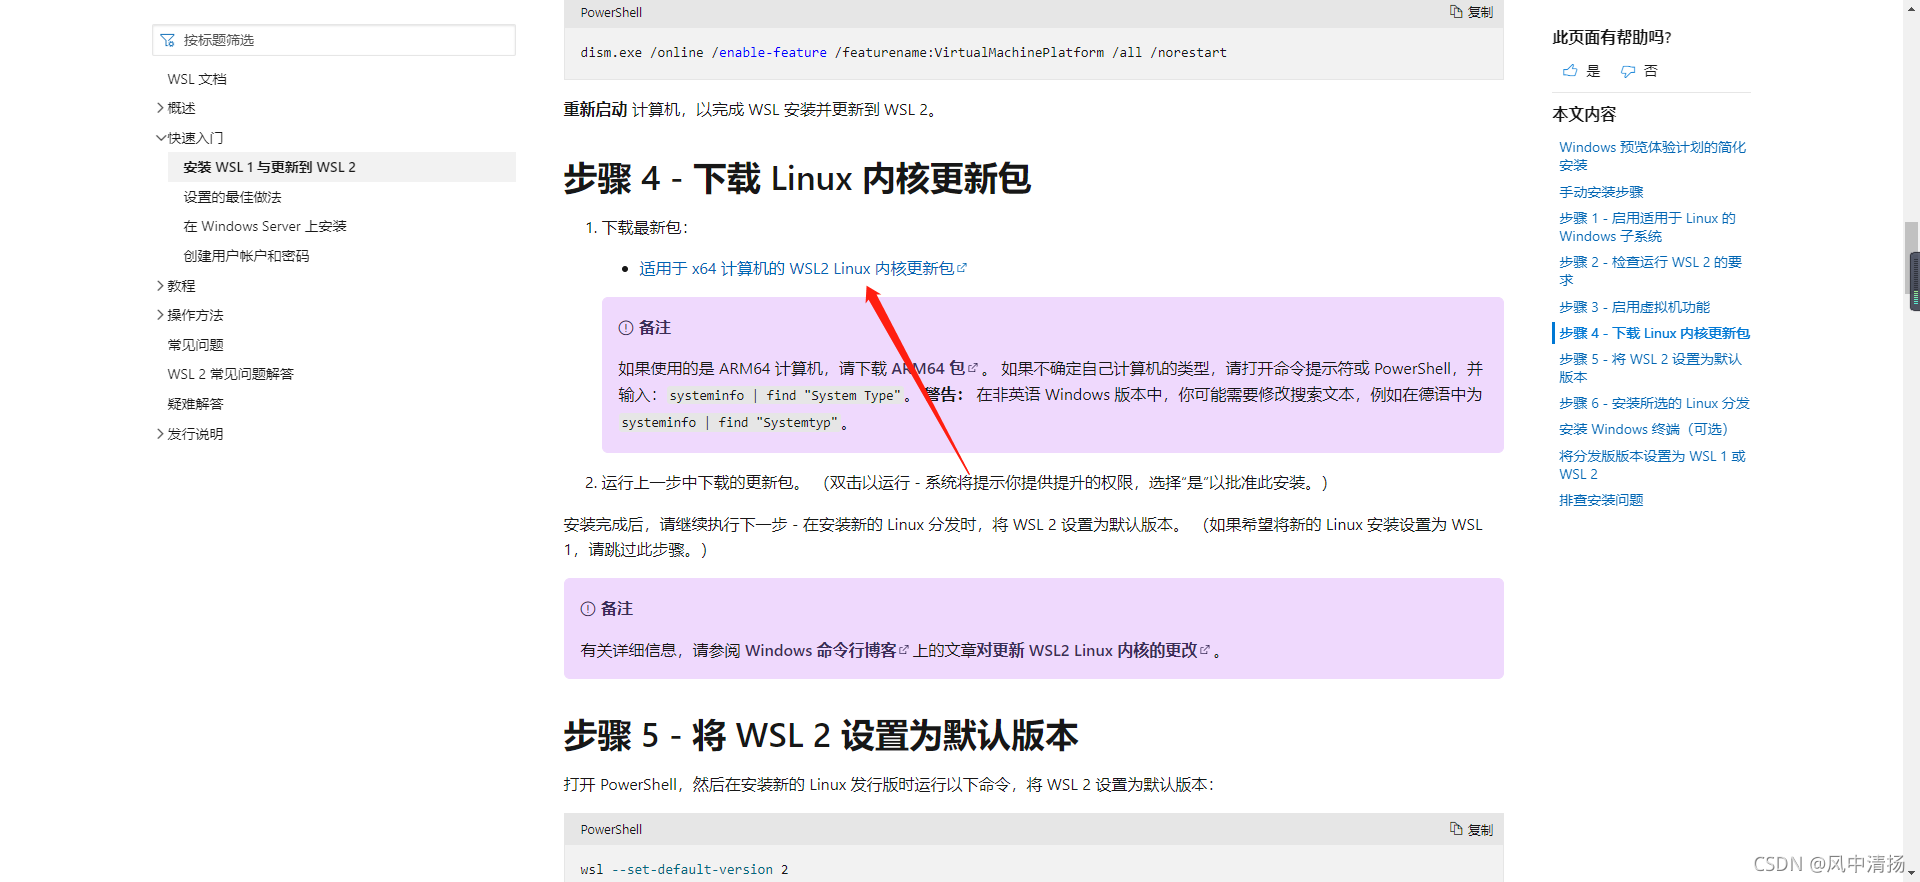Click the systeminfo | find "Systemtyp" code text
Viewport: 1920px width, 882px height.
(730, 423)
